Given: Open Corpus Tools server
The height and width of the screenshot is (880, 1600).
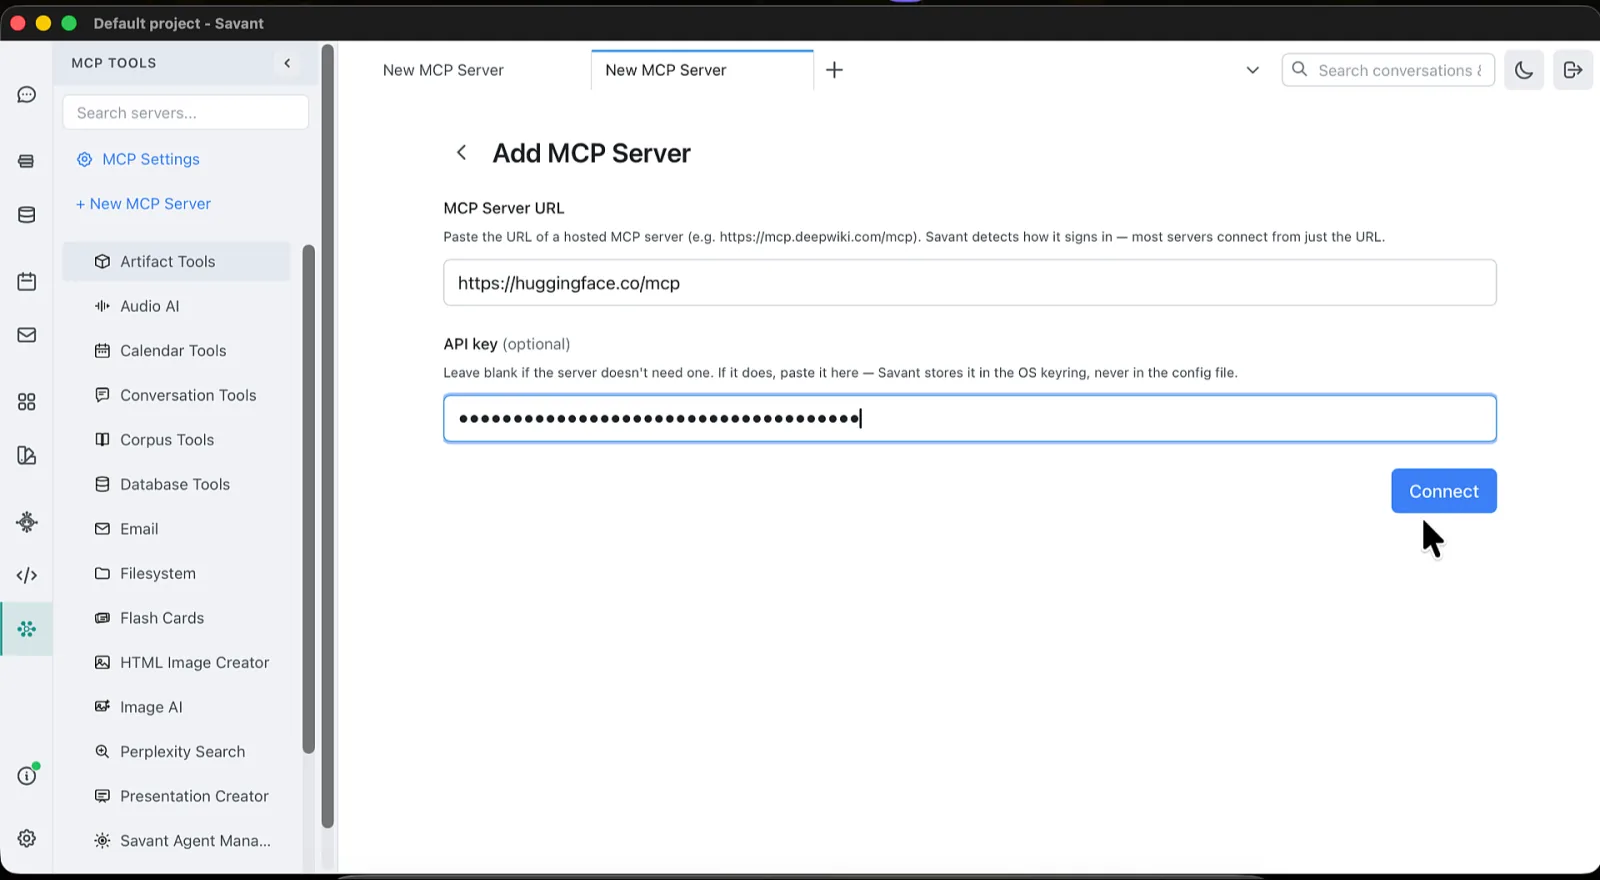Looking at the screenshot, I should [x=177, y=440].
